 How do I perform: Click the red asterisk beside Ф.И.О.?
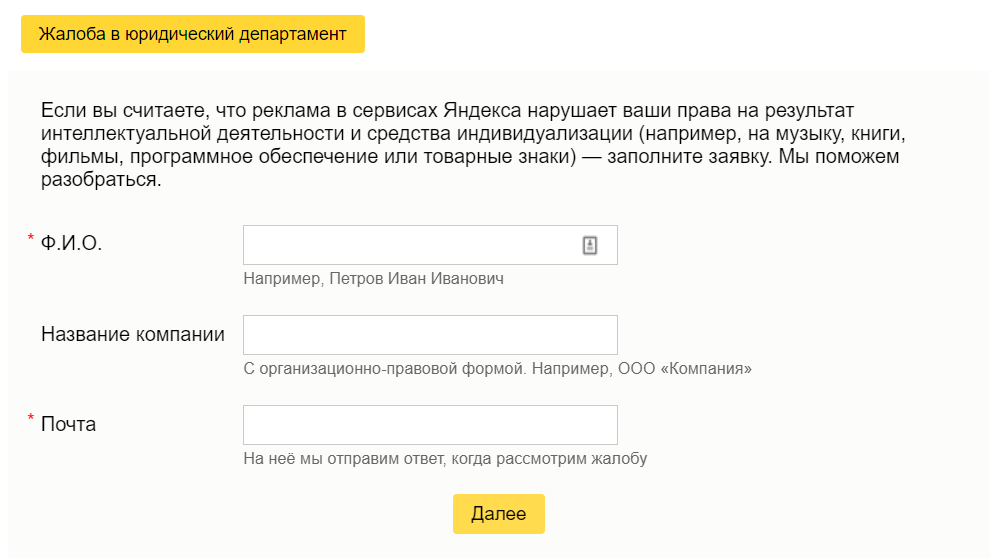31,238
